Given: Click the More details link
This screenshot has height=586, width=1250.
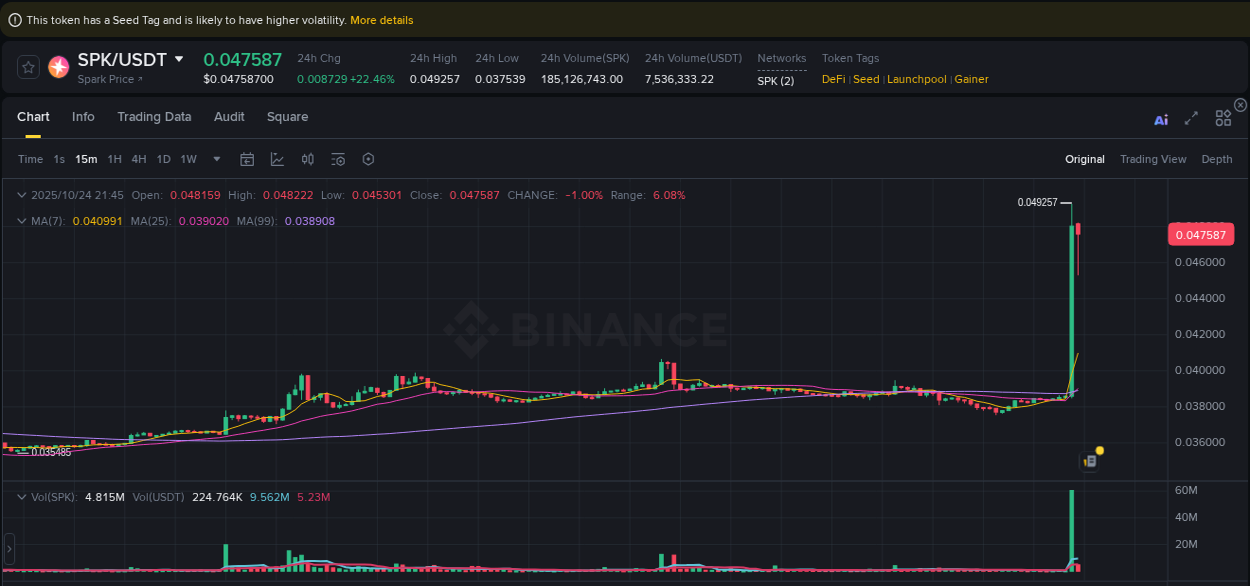Looking at the screenshot, I should tap(382, 19).
